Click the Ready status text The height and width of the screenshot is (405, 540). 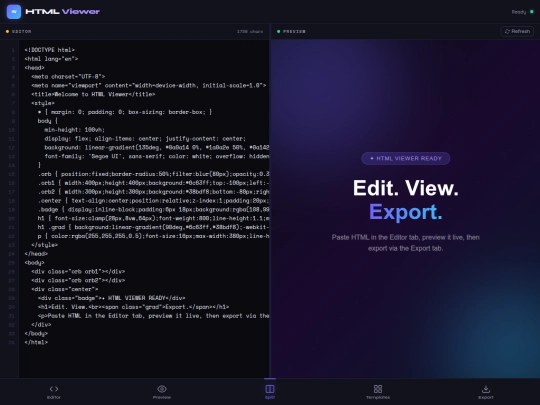pos(519,12)
